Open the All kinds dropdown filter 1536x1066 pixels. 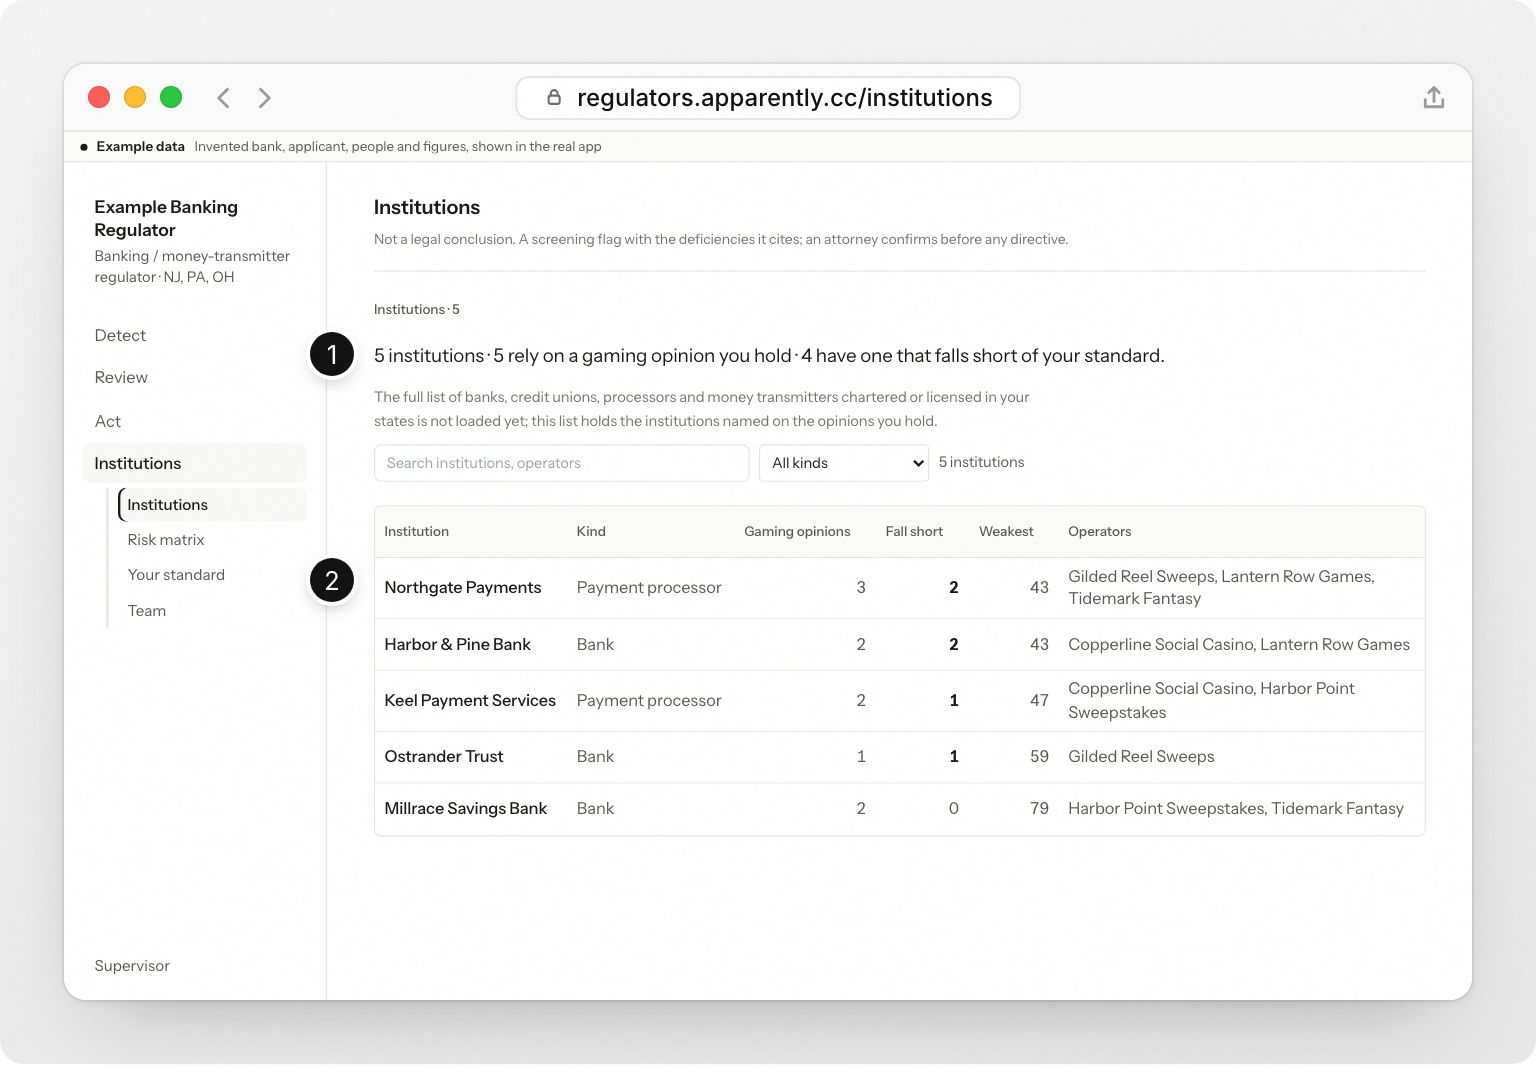[x=844, y=463]
